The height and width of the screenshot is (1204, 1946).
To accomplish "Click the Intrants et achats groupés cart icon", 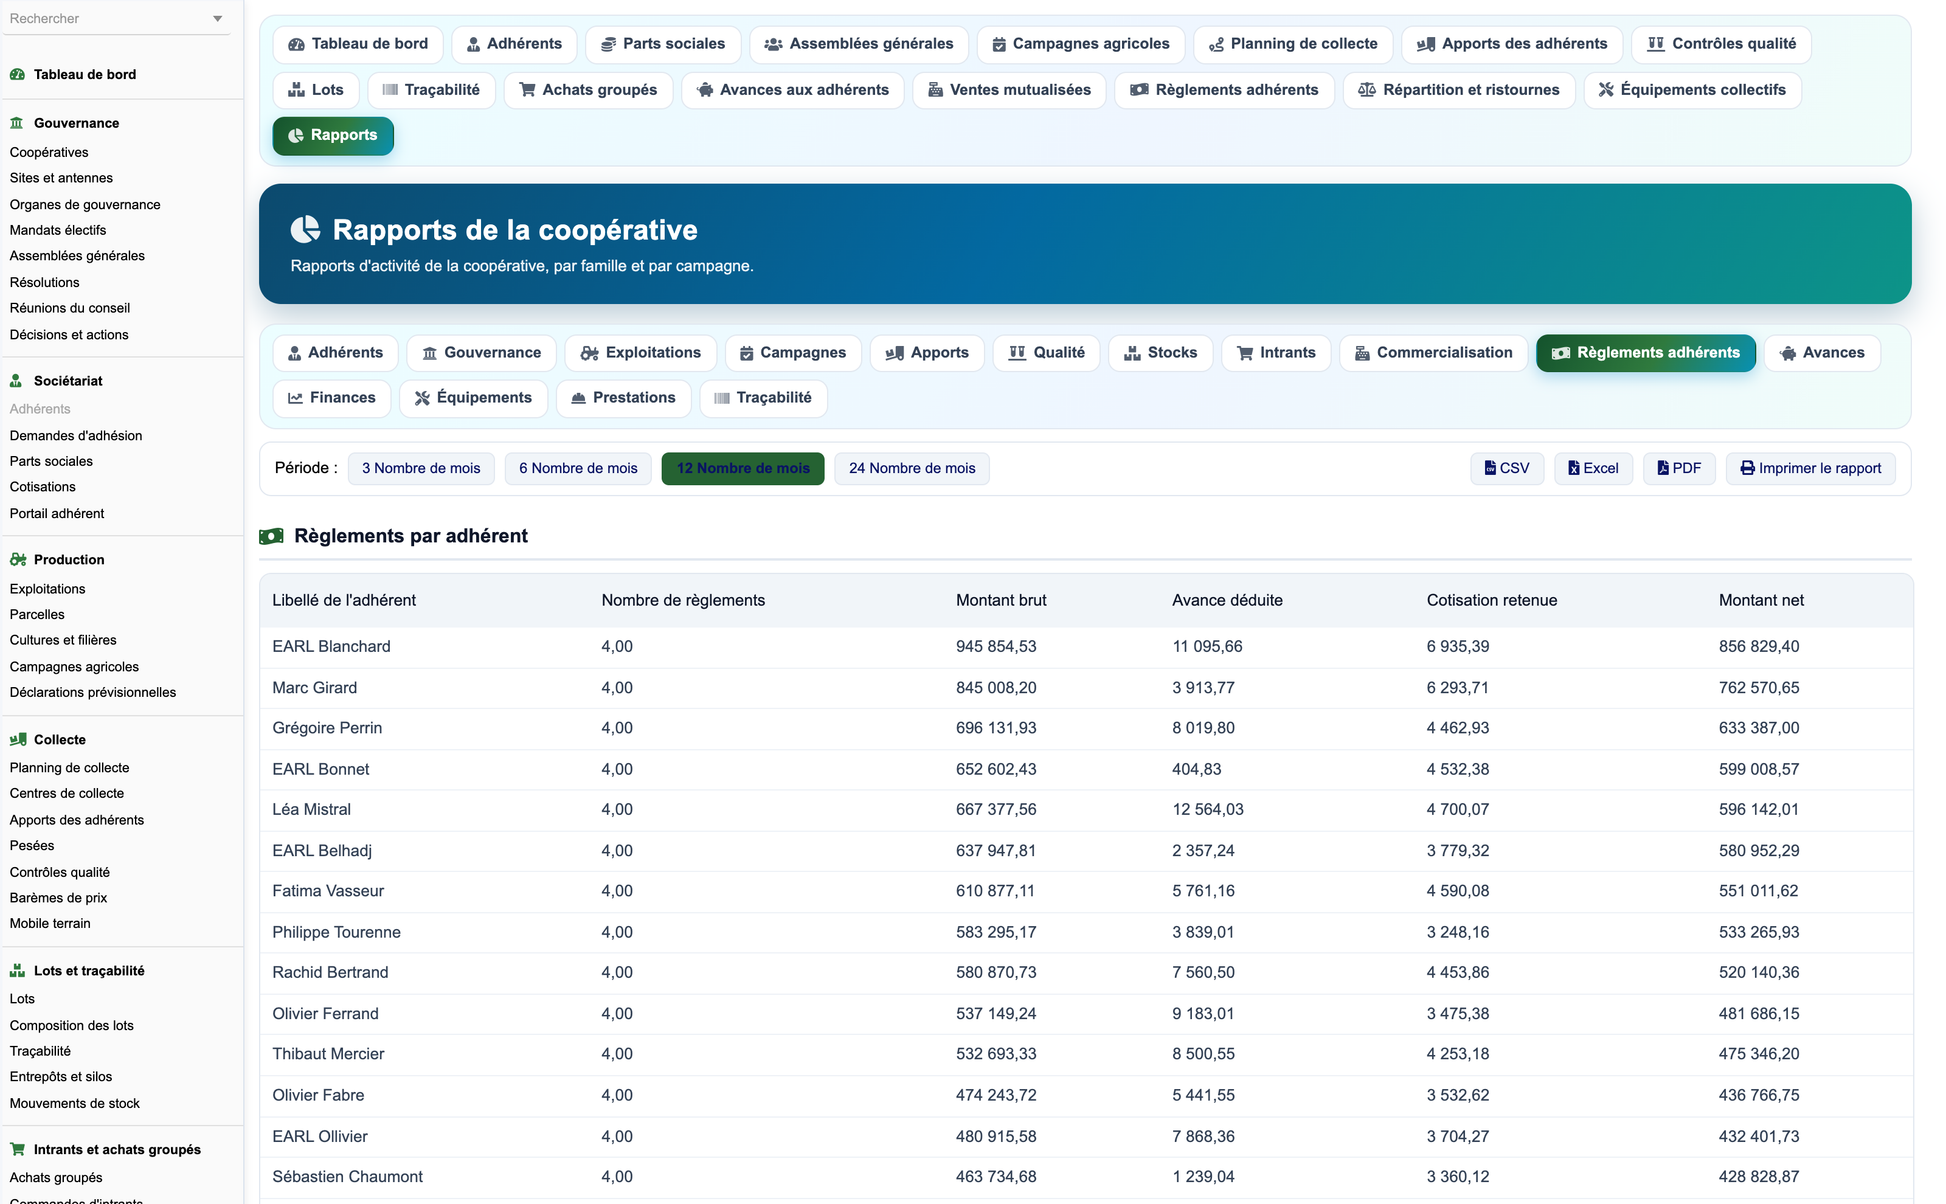I will tap(17, 1150).
